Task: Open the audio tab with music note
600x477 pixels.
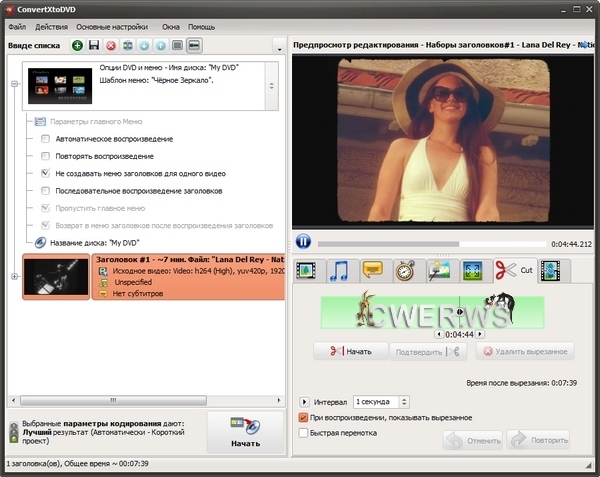Action: coord(339,270)
